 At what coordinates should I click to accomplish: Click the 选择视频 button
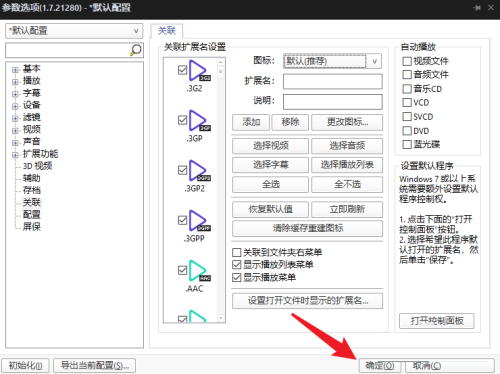pos(270,146)
